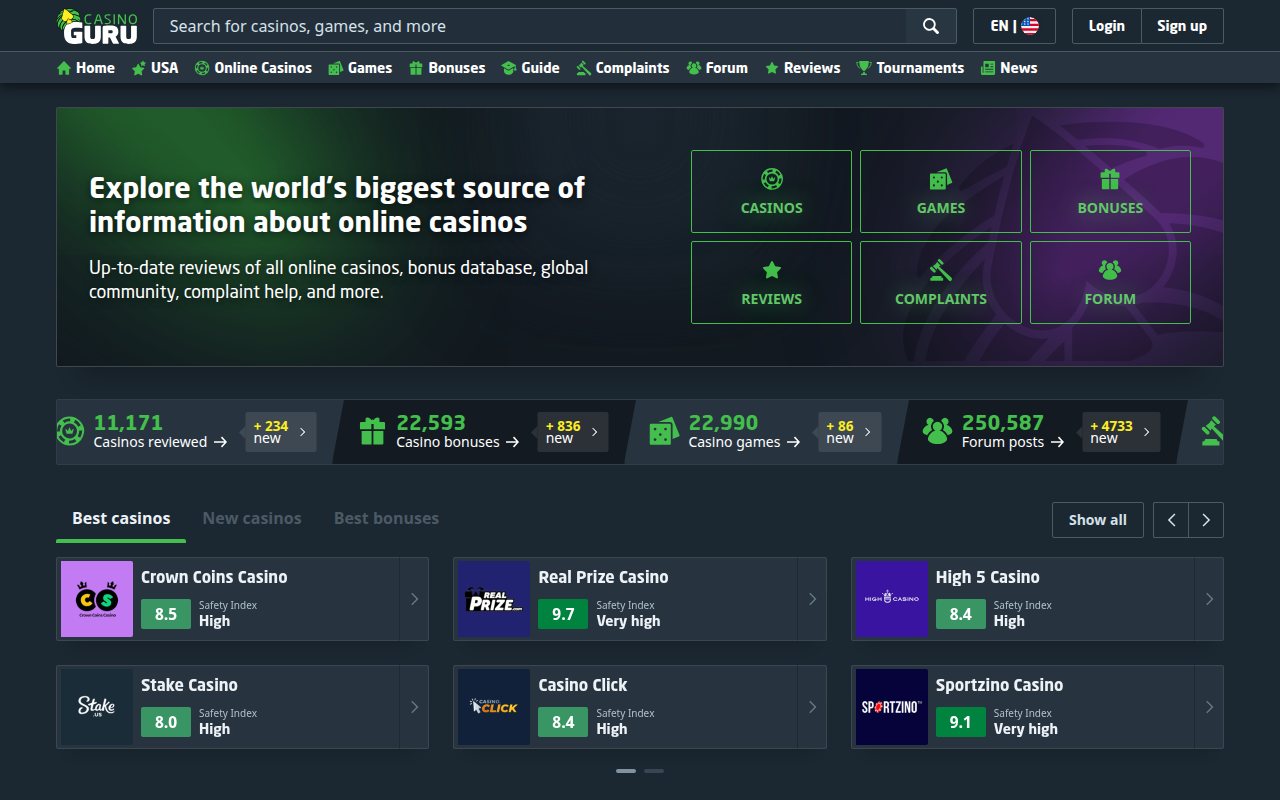Image resolution: width=1280 pixels, height=800 pixels.
Task: Open Online Casinos in navigation bar
Action: [x=254, y=68]
